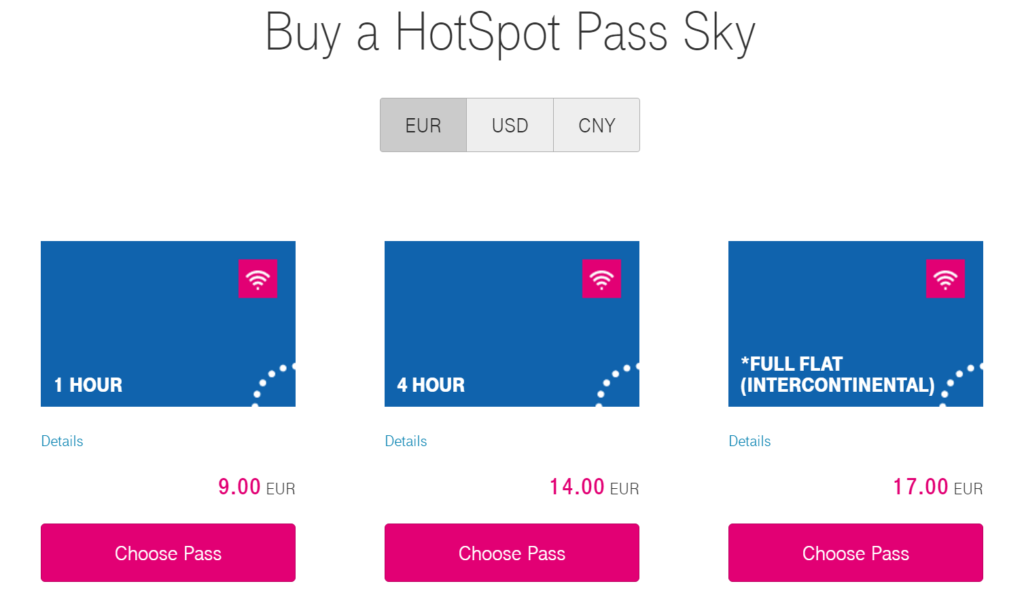Click the 4 HOUR label text on the card
Image resolution: width=1024 pixels, height=605 pixels.
[x=431, y=385]
